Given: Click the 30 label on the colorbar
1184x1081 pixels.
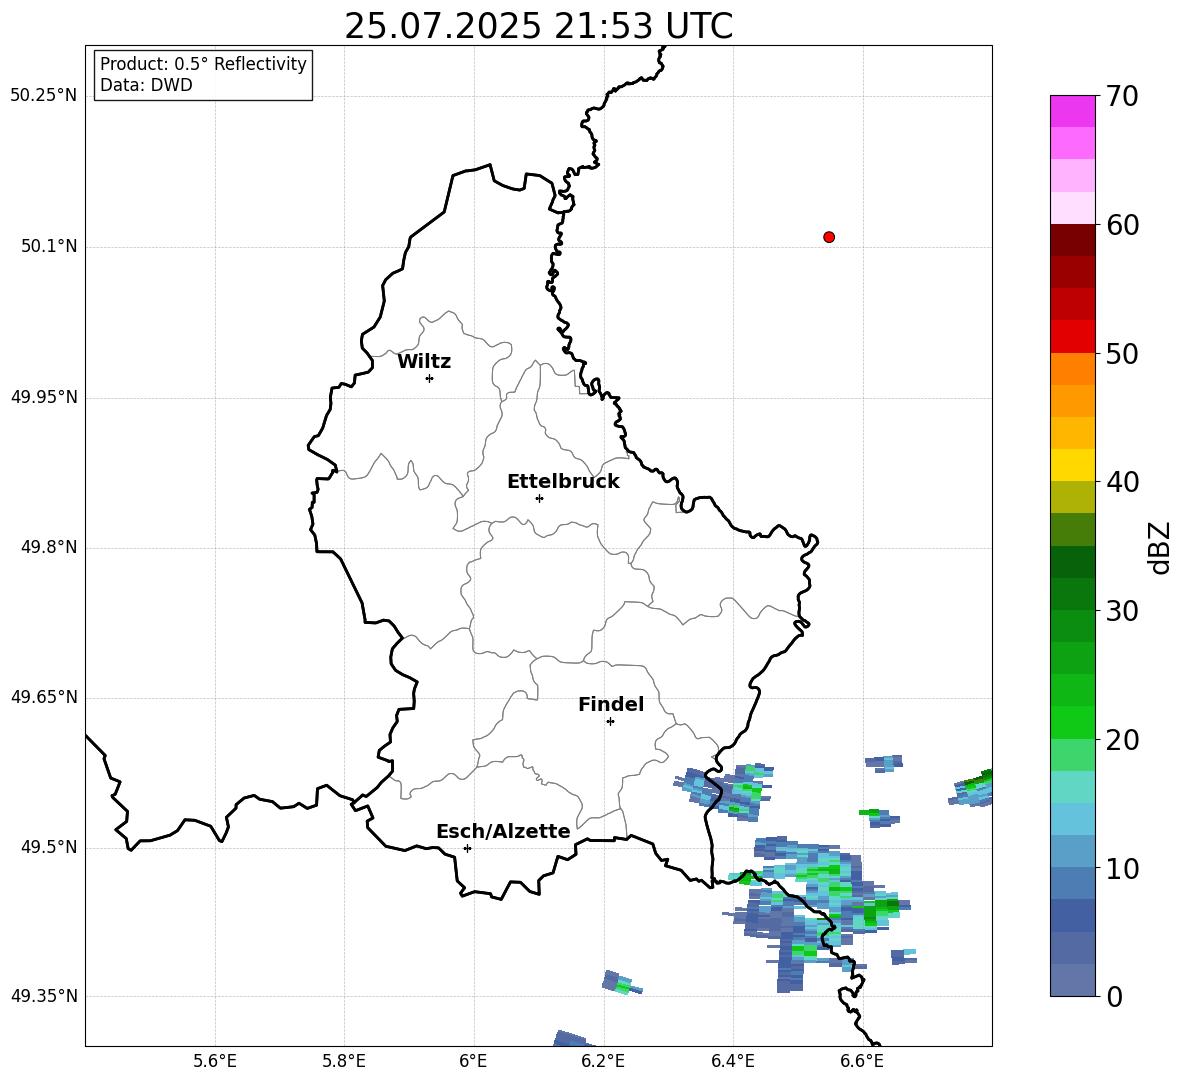Looking at the screenshot, I should point(1122,611).
